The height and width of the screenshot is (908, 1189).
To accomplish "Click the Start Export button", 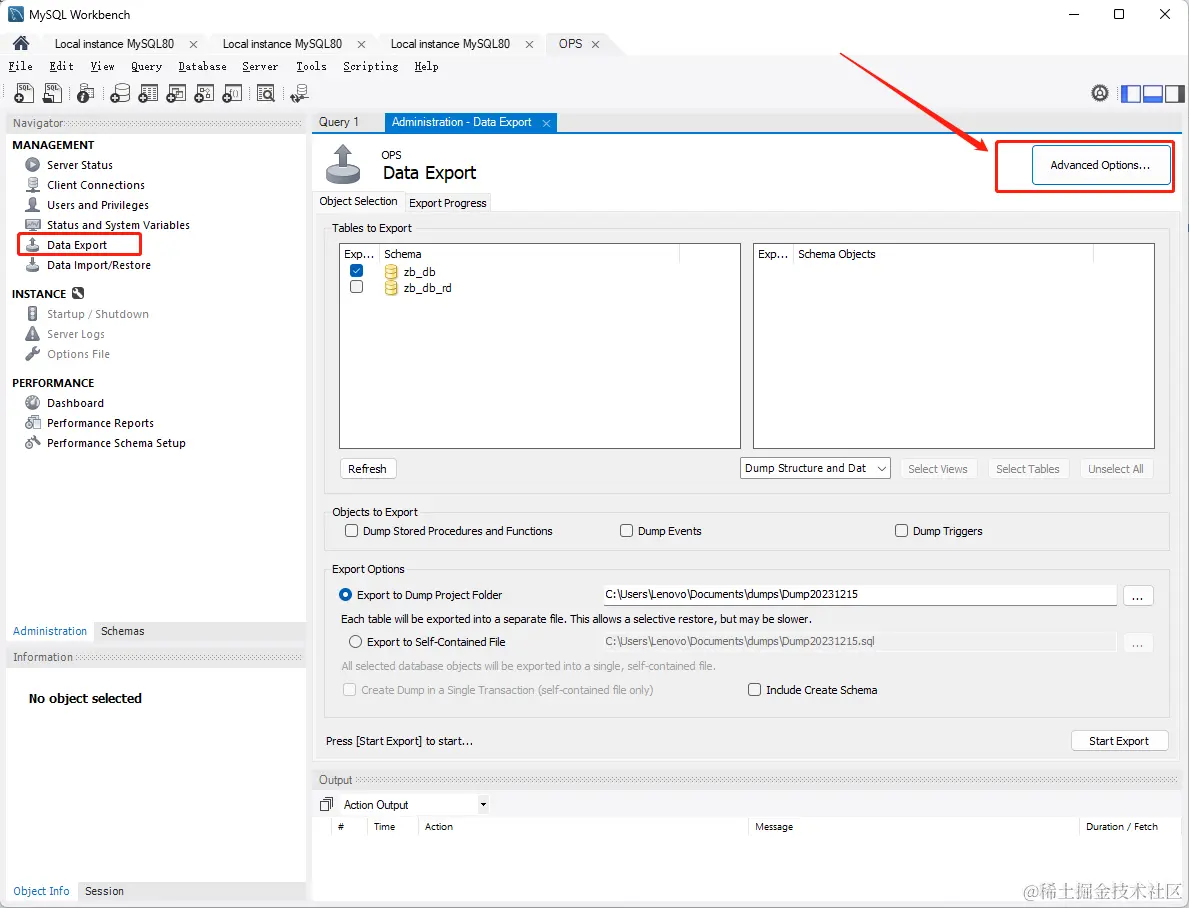I will [1118, 741].
